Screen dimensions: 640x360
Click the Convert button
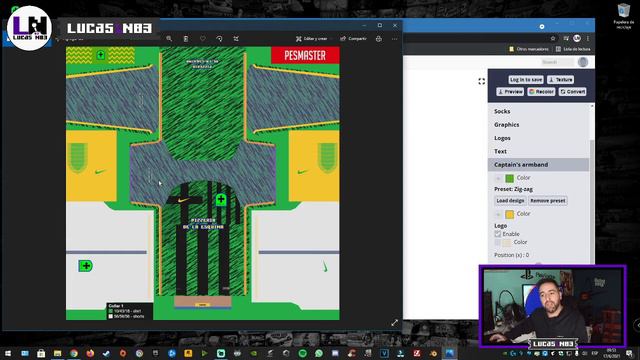coord(573,91)
